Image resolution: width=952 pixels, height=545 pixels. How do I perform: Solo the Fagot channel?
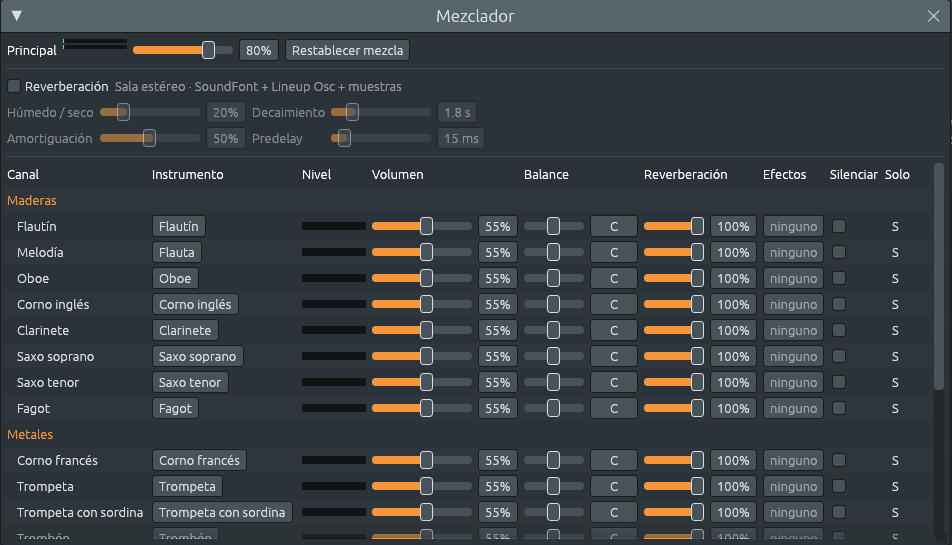[895, 409]
